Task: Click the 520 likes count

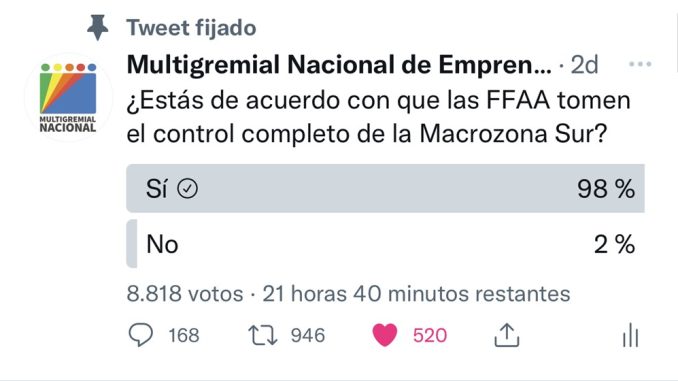Action: tap(430, 336)
